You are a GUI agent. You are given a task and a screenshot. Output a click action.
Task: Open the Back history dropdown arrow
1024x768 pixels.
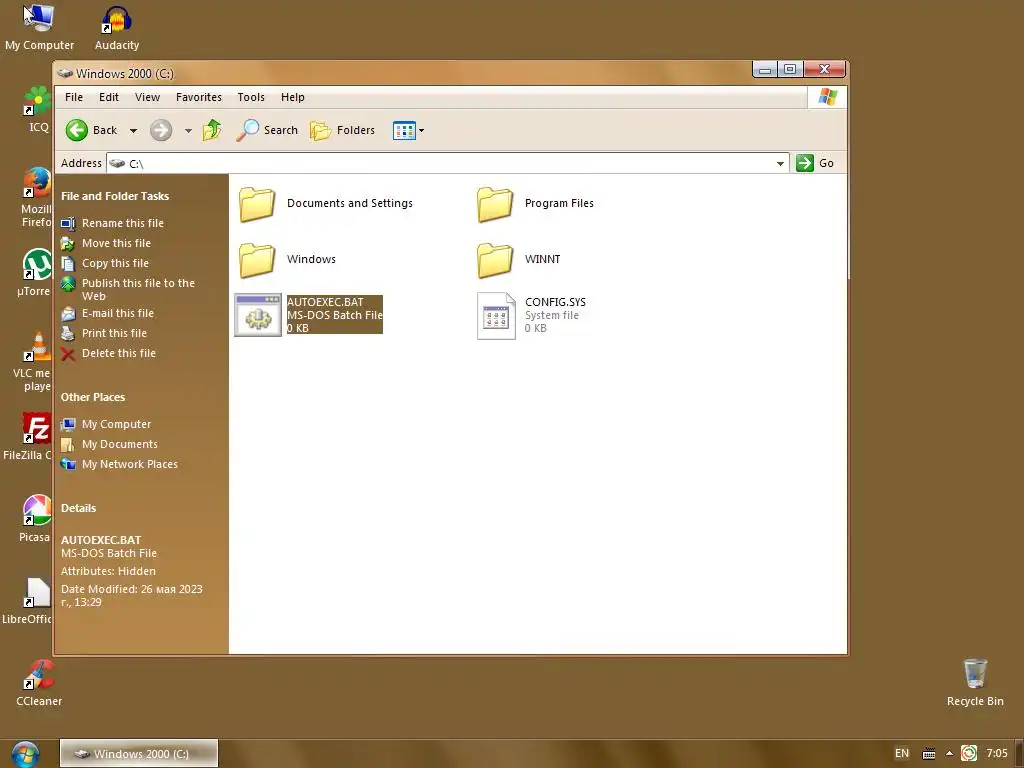click(133, 131)
